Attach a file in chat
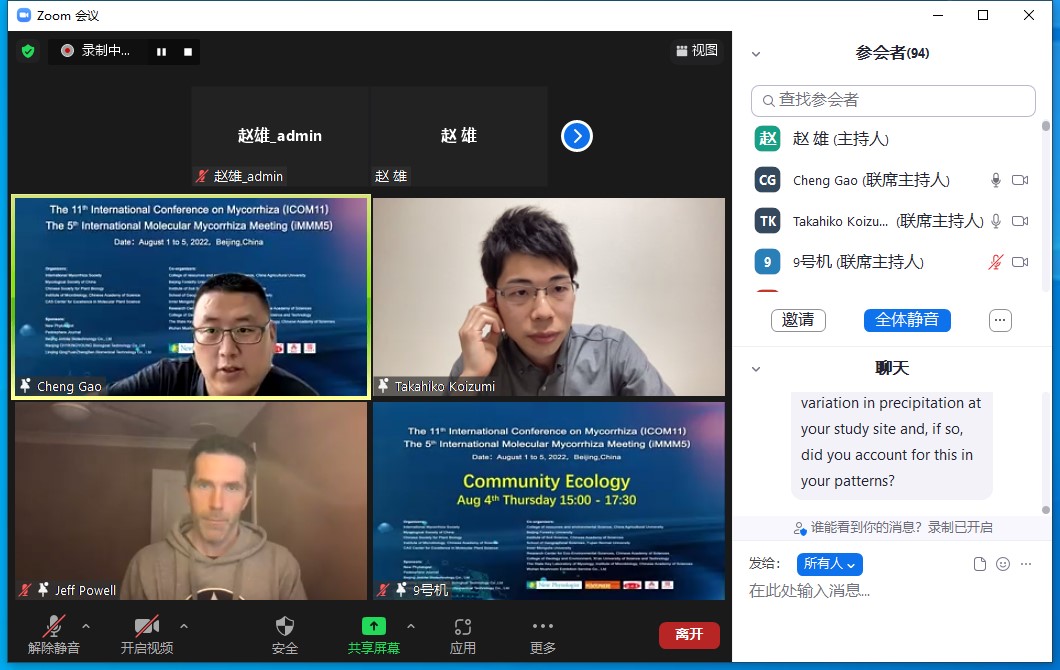Screen dimensions: 1060x670 click(980, 564)
